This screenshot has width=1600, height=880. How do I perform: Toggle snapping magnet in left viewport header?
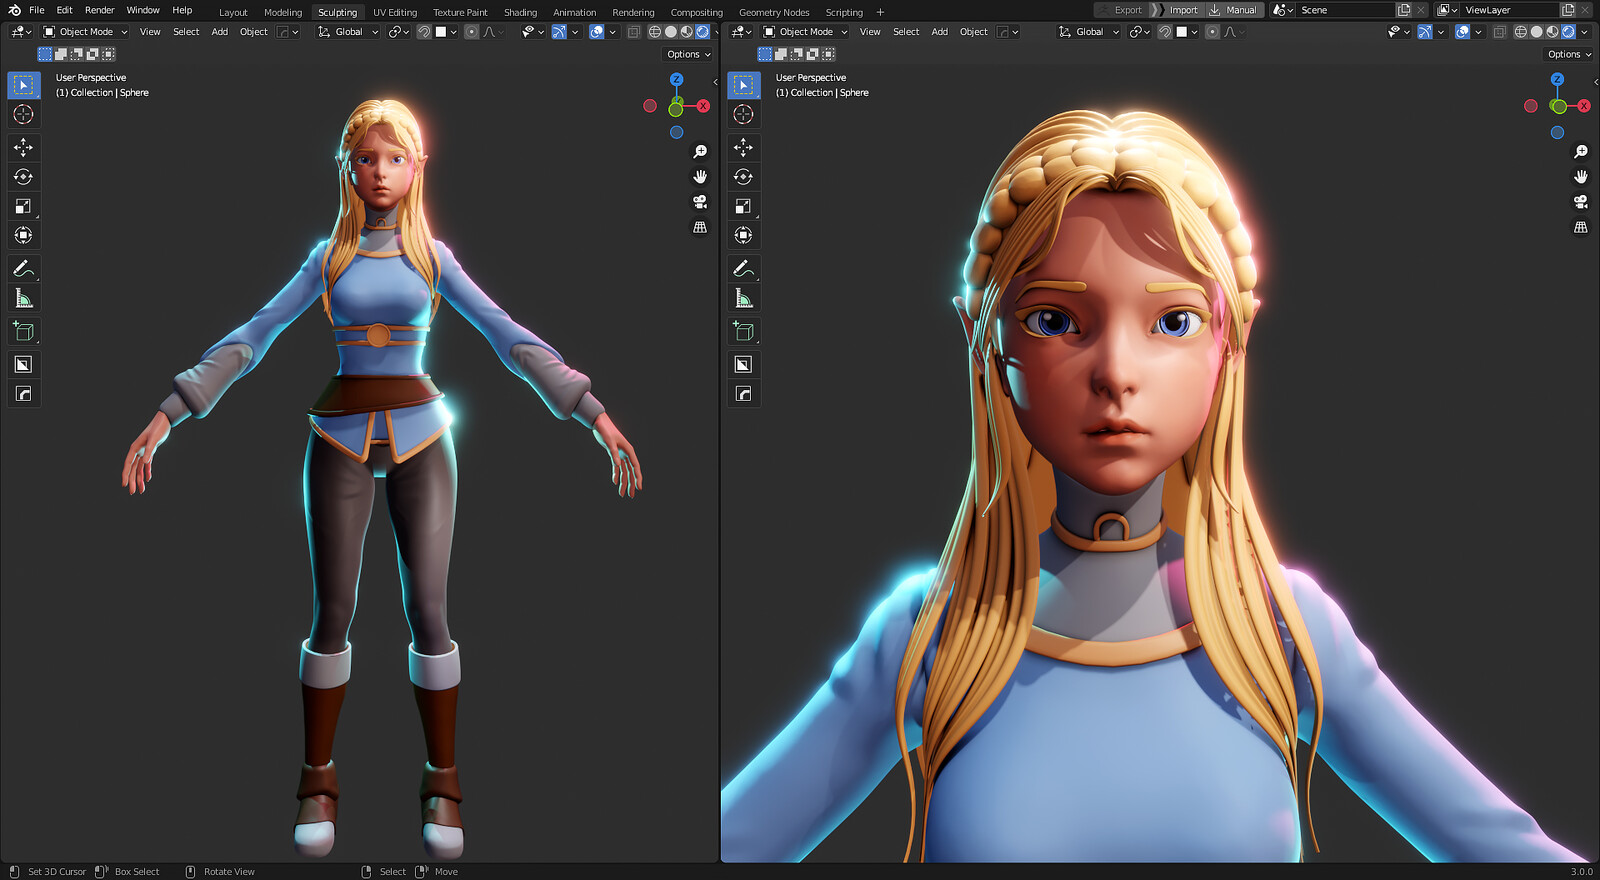tap(424, 32)
